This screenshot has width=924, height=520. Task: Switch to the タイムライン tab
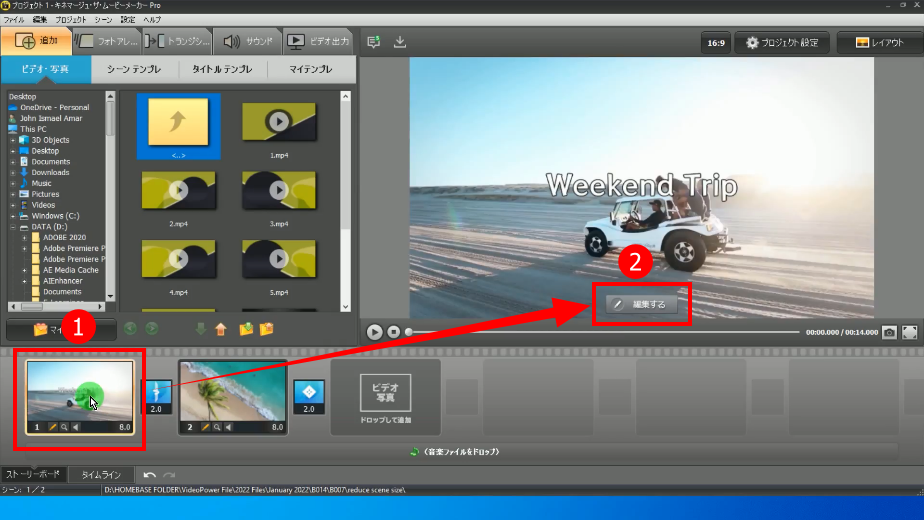coord(101,475)
